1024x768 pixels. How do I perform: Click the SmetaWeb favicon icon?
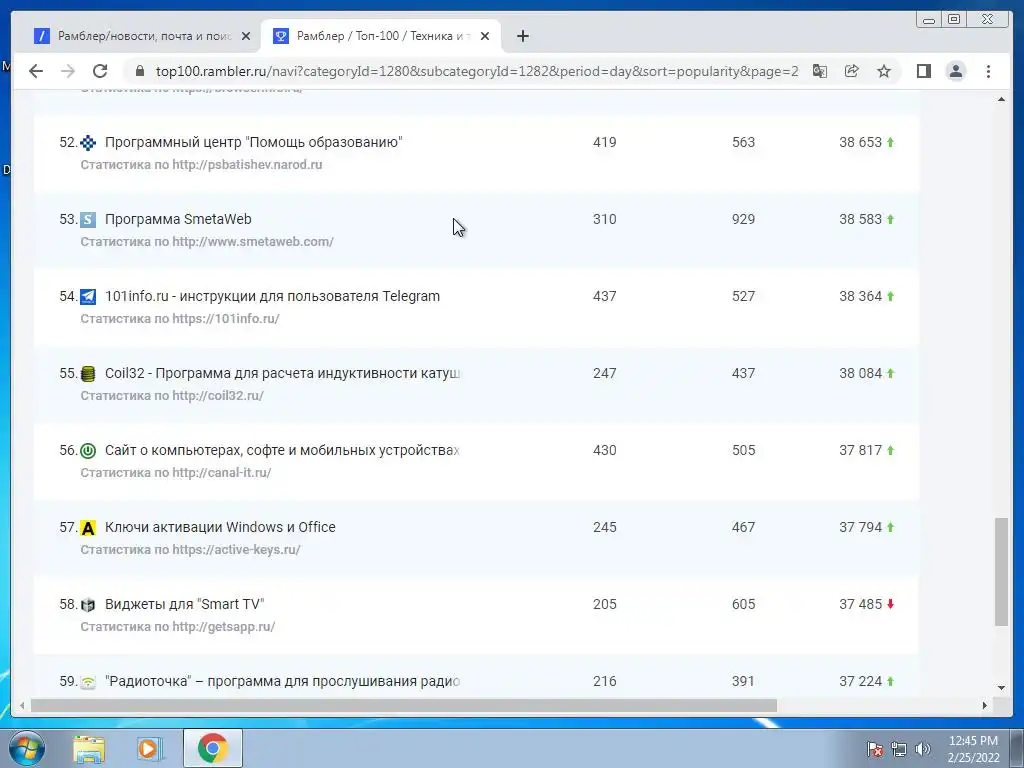[x=88, y=219]
